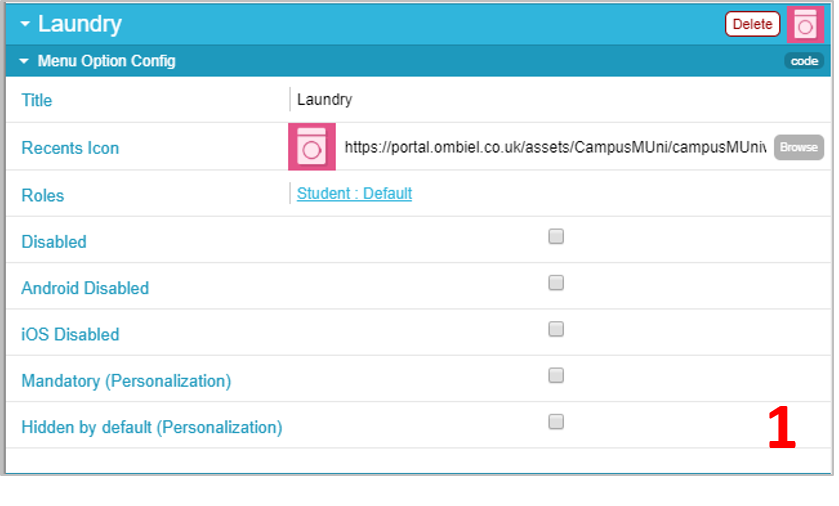Click the Laundry header title

coord(80,25)
